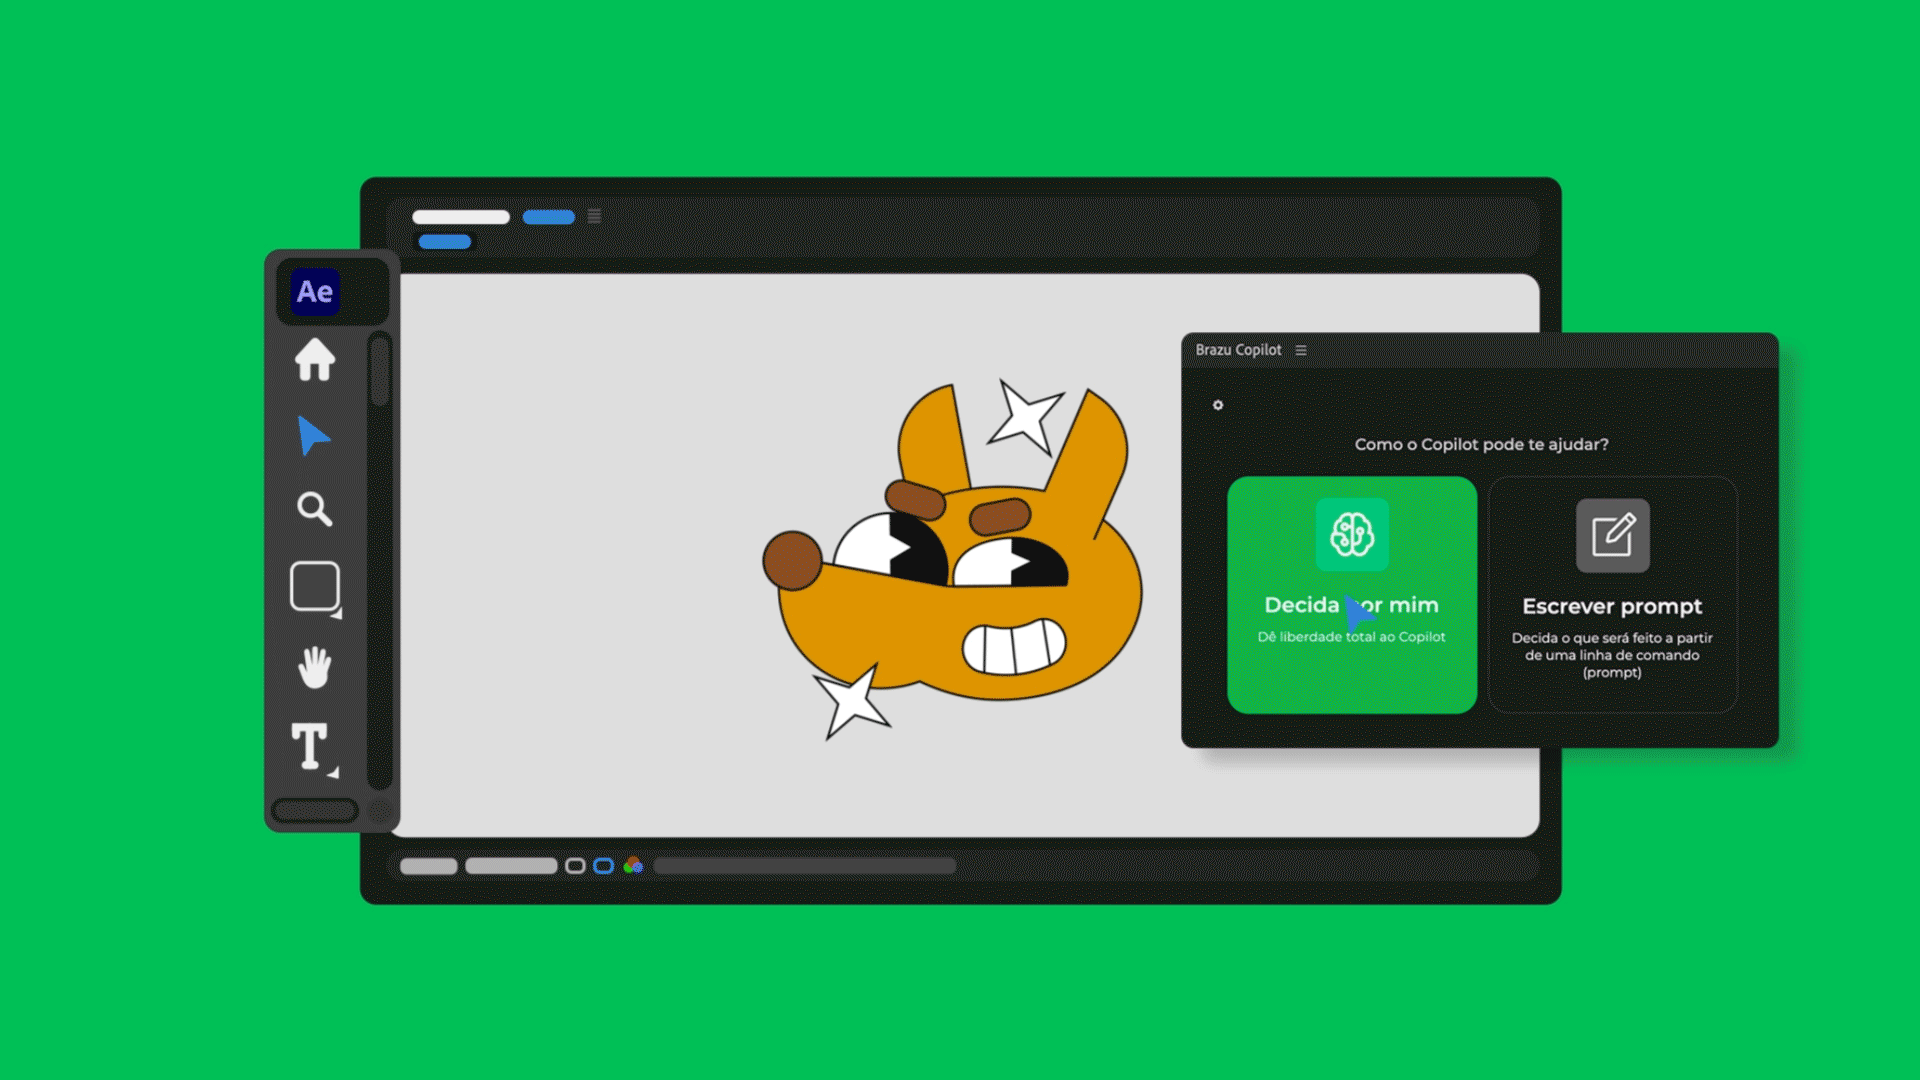Select the Type text tool
Screen dimensions: 1920x1080
pos(310,746)
